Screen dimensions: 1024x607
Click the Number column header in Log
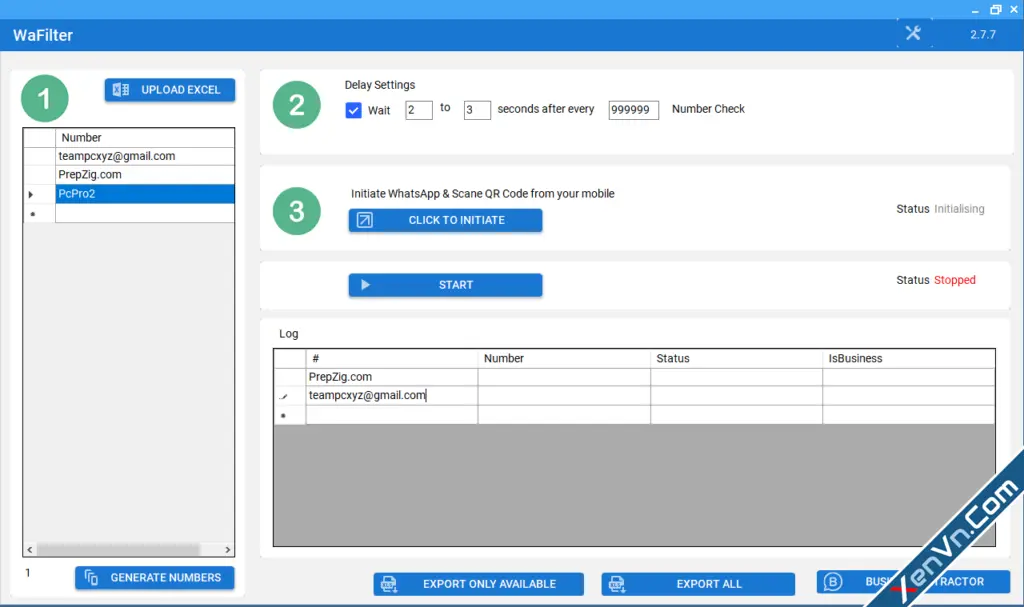tap(564, 359)
